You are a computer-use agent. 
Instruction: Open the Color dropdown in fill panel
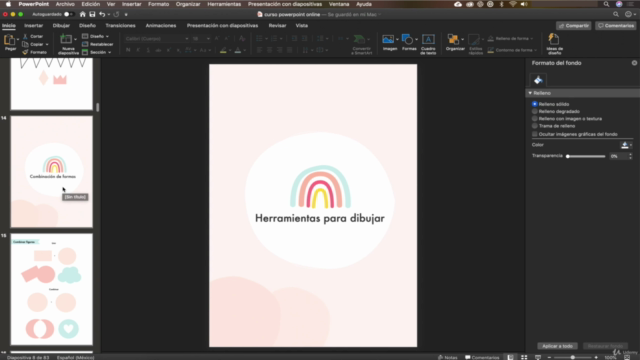[x=626, y=145]
